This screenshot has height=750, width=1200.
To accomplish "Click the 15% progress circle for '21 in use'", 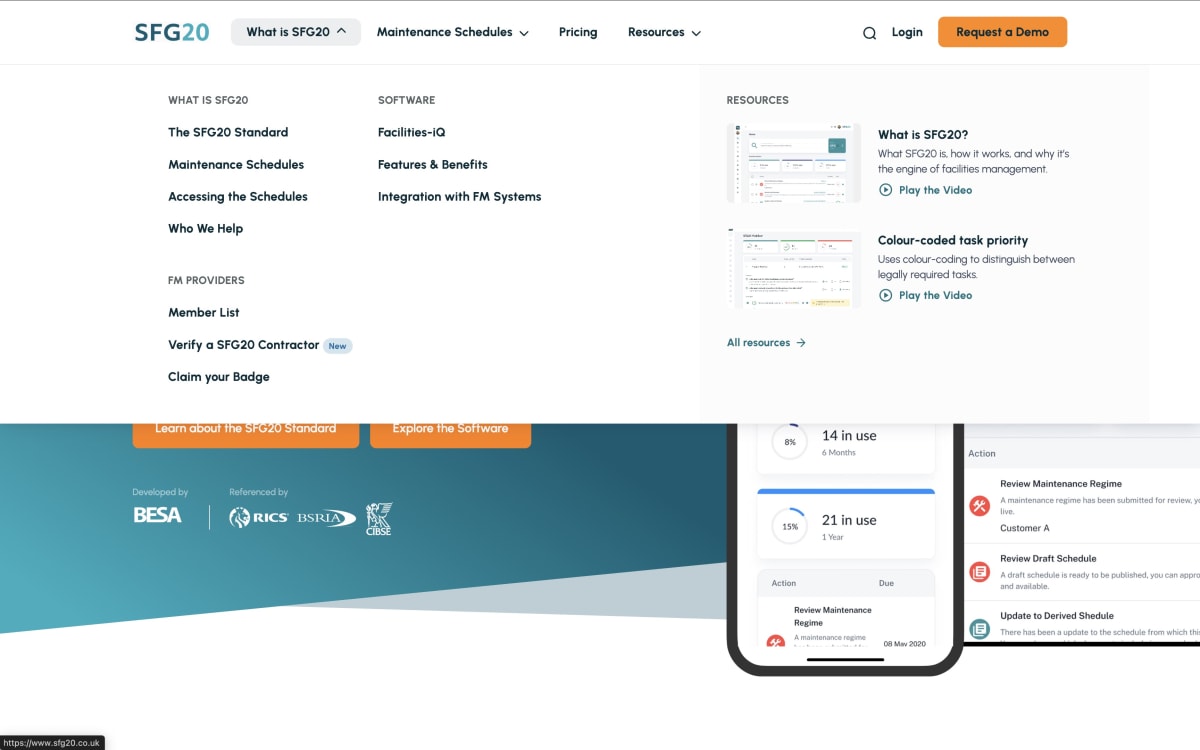I will tap(789, 526).
